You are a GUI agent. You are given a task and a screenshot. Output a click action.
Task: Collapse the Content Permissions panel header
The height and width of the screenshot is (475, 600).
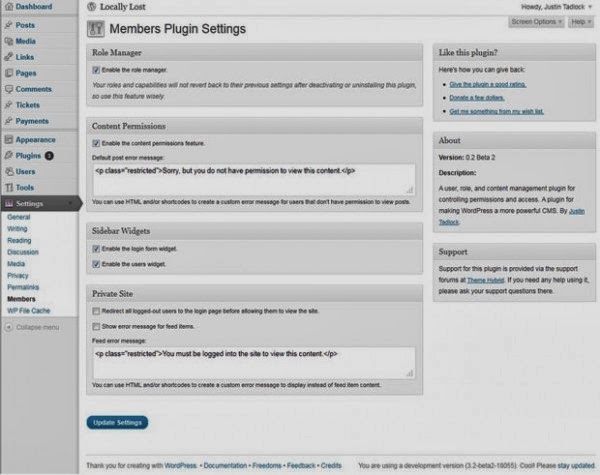coord(254,126)
